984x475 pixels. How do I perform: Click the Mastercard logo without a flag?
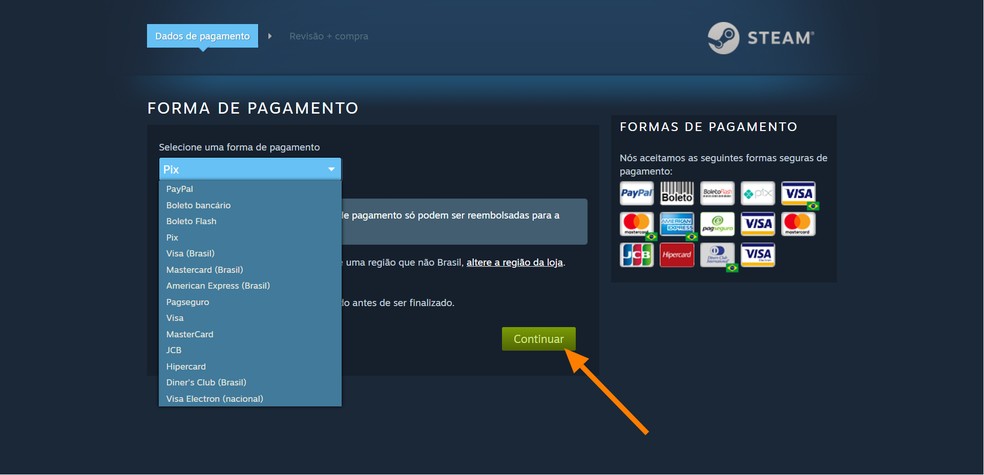(798, 224)
